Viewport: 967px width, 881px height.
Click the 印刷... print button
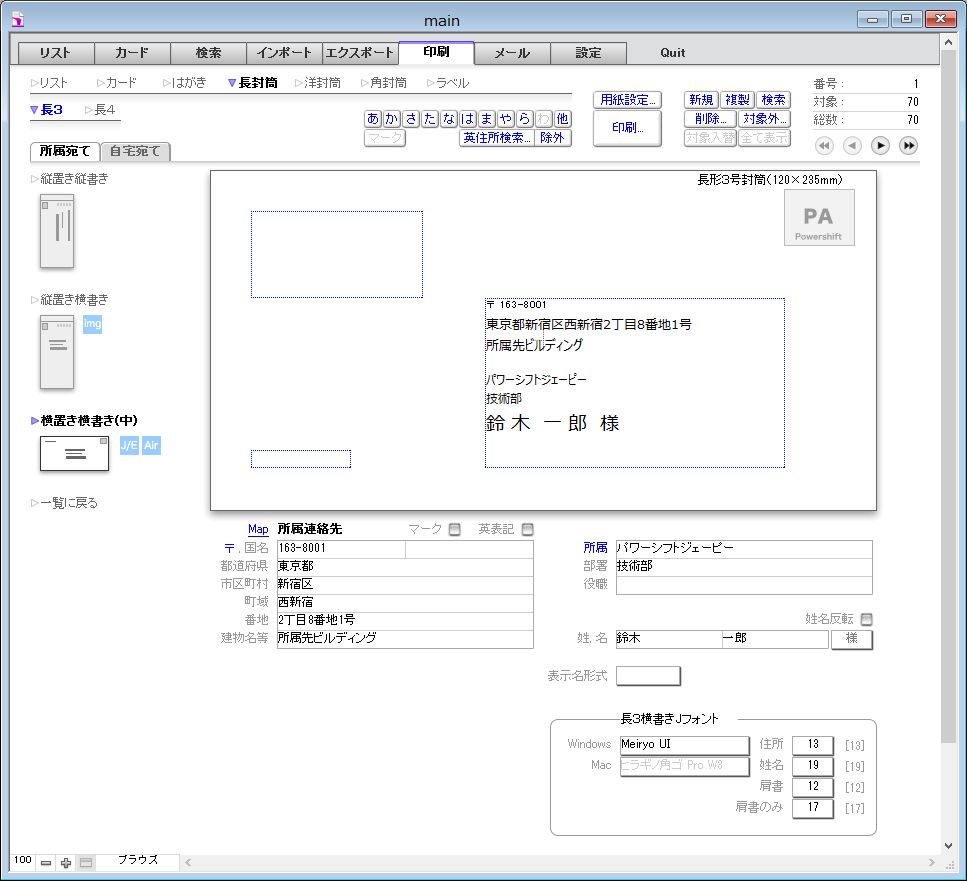pos(627,128)
